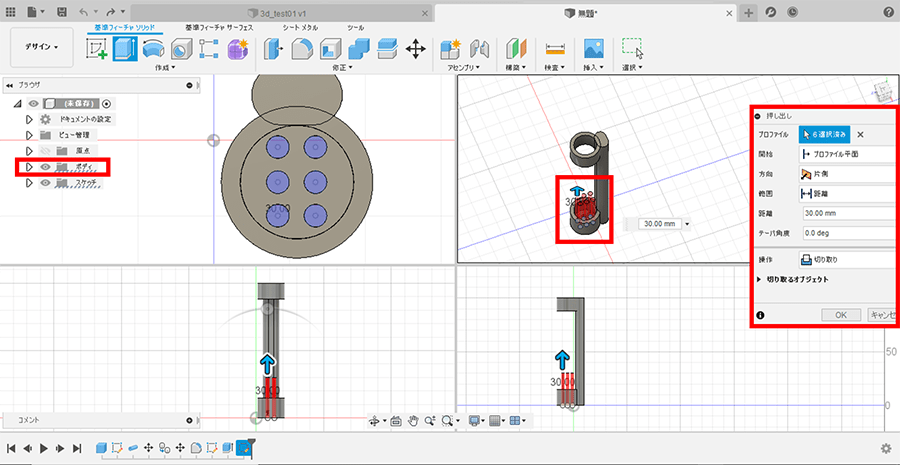Activate the Move/Copy arrows tool

[416, 49]
